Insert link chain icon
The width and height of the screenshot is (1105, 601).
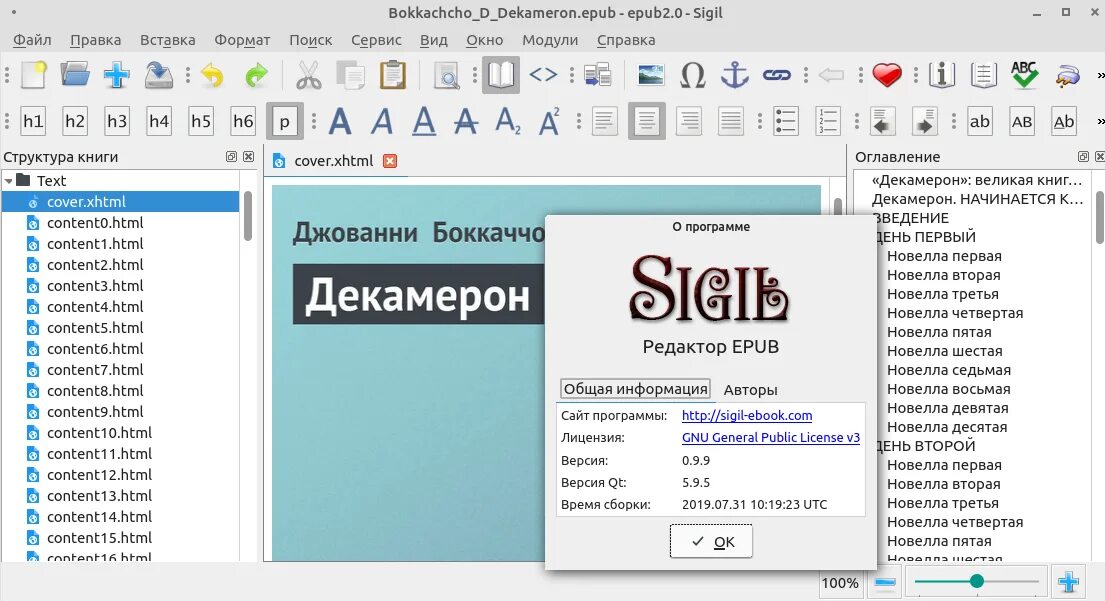click(x=777, y=75)
